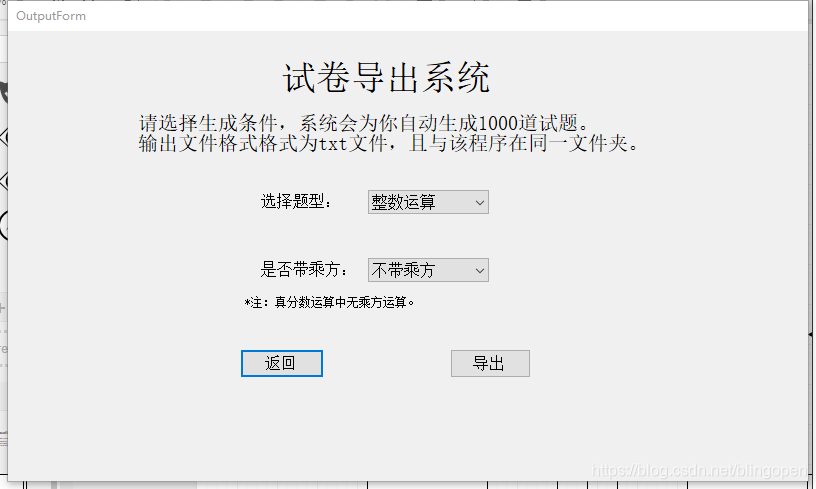Open the 选择题型 combo box showing 整数运算
Screen dimensions: 816x489
click(x=428, y=202)
